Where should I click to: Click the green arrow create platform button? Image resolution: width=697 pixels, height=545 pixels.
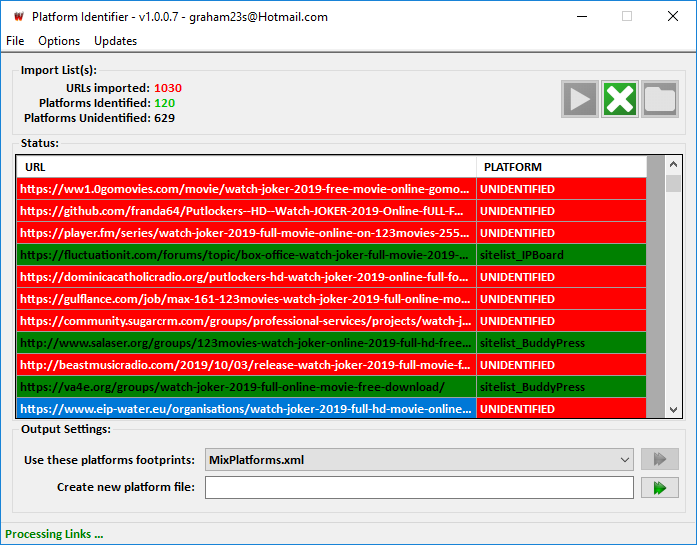660,488
